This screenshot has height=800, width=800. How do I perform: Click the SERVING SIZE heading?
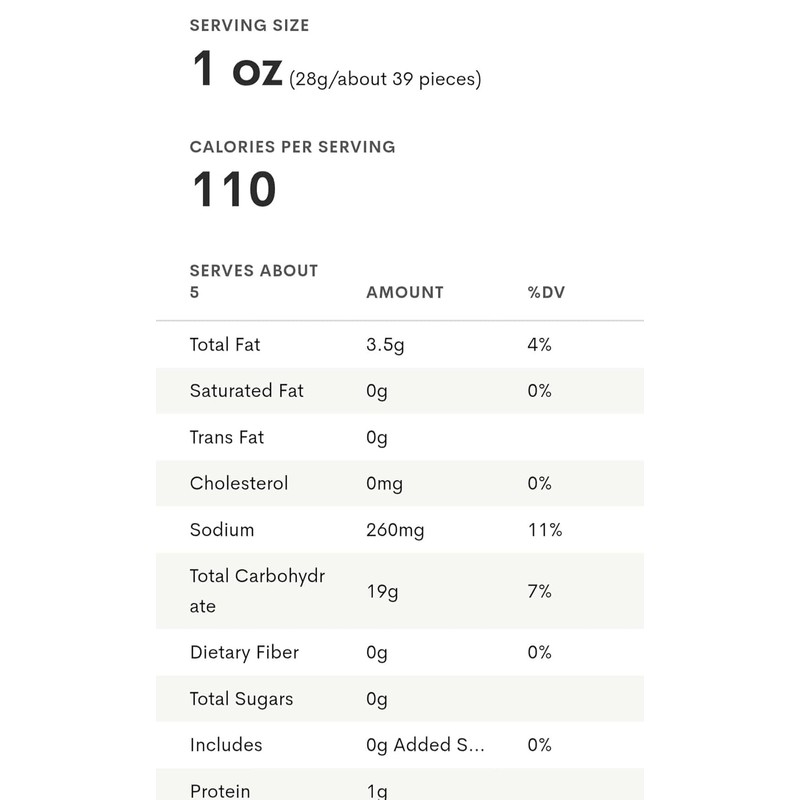(249, 25)
